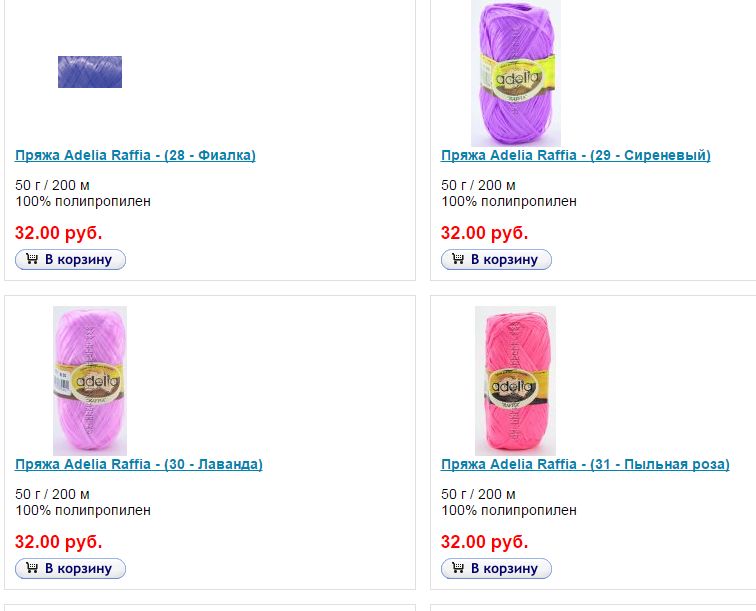Open the hot pink Пыльная роза yarn photo

[x=515, y=380]
